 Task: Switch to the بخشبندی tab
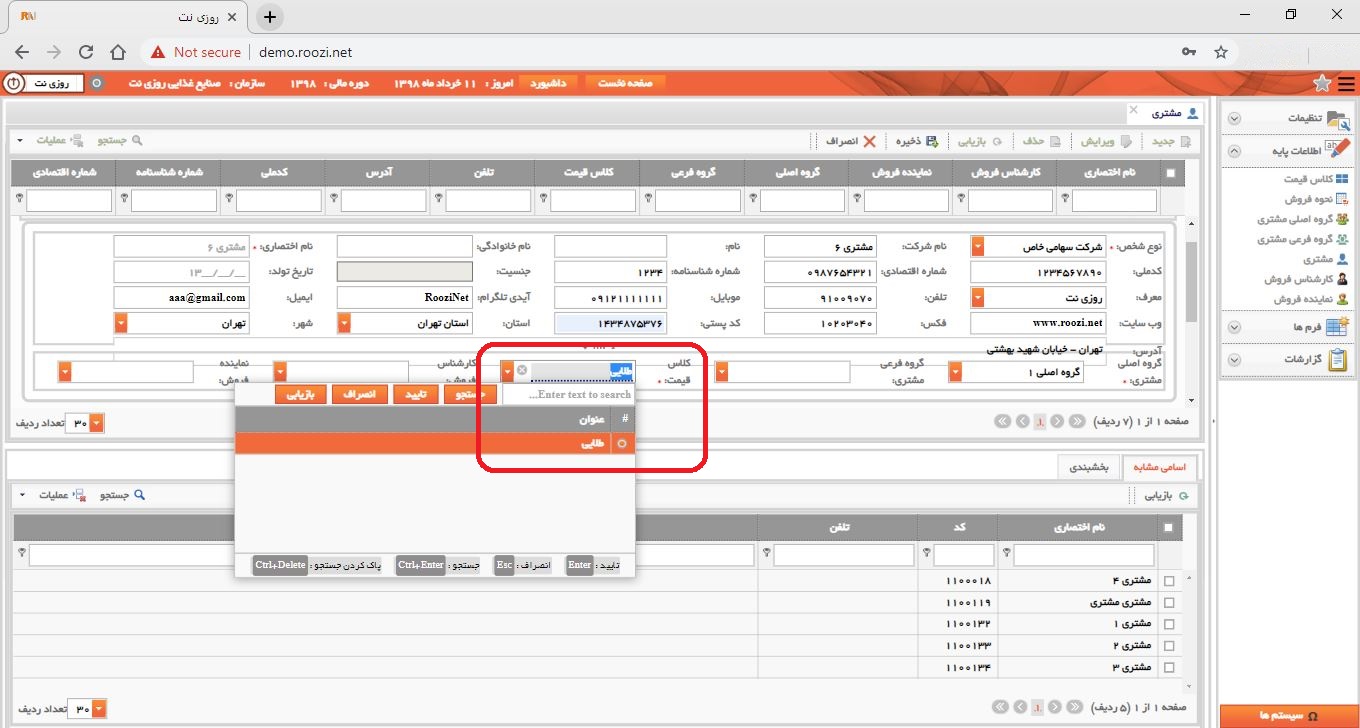(x=1090, y=467)
